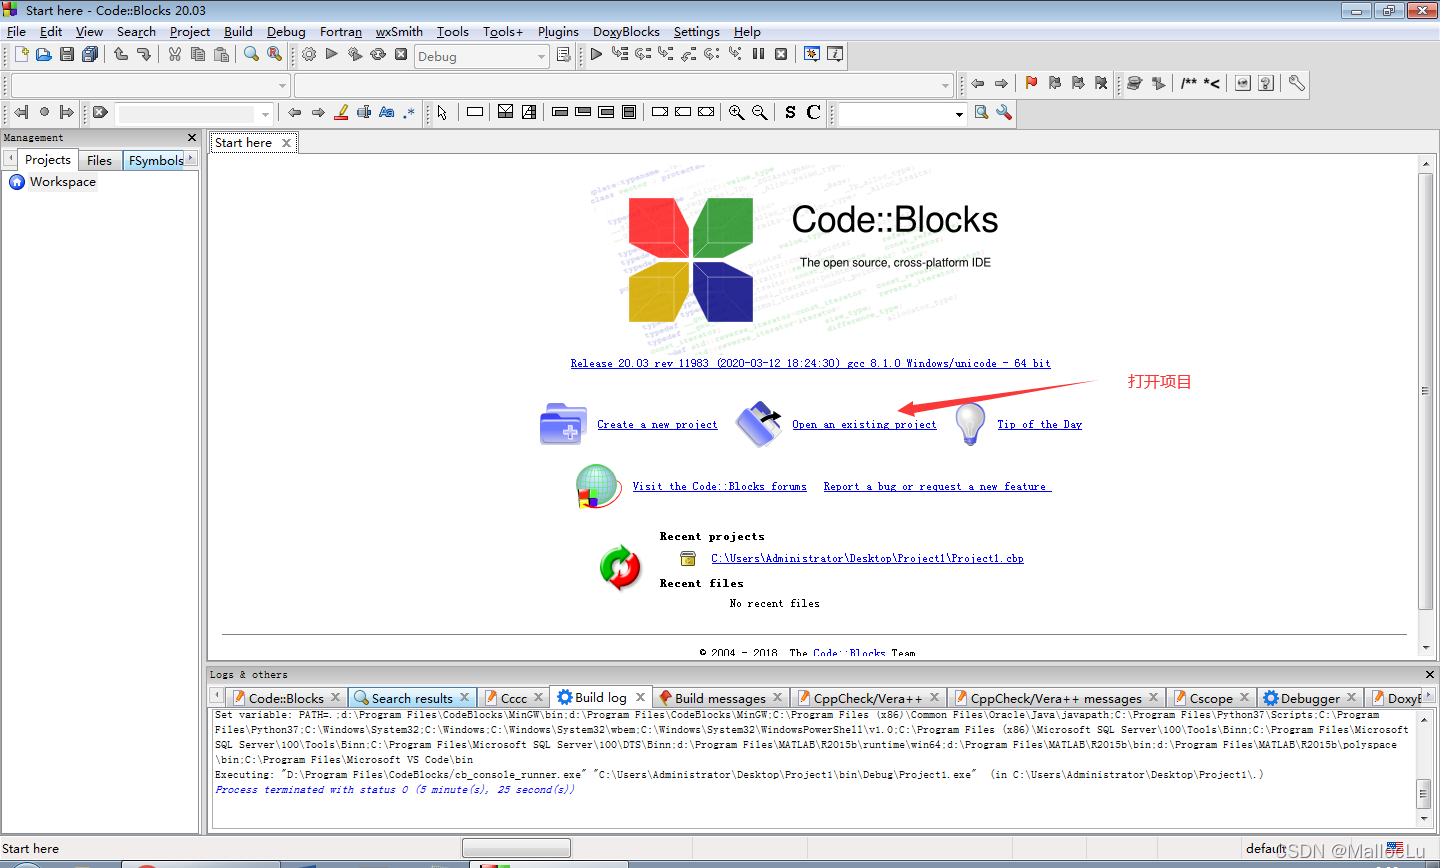Switch to the Build messages tab
This screenshot has width=1440, height=868.
point(720,698)
